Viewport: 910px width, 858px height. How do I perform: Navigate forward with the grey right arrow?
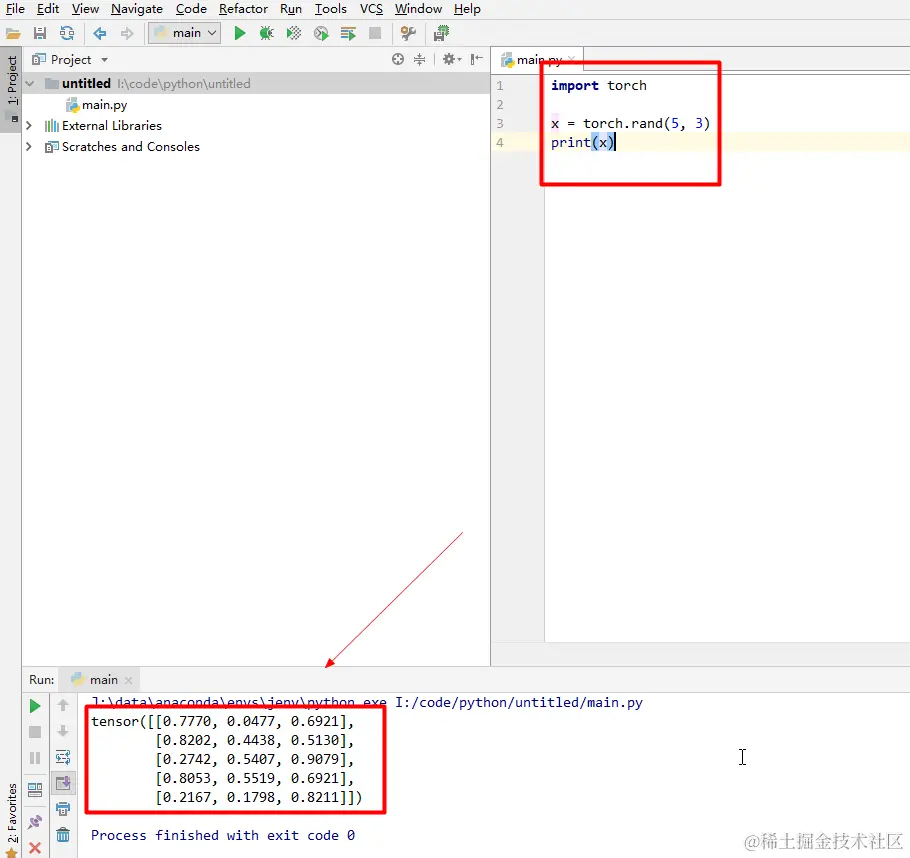coord(127,34)
